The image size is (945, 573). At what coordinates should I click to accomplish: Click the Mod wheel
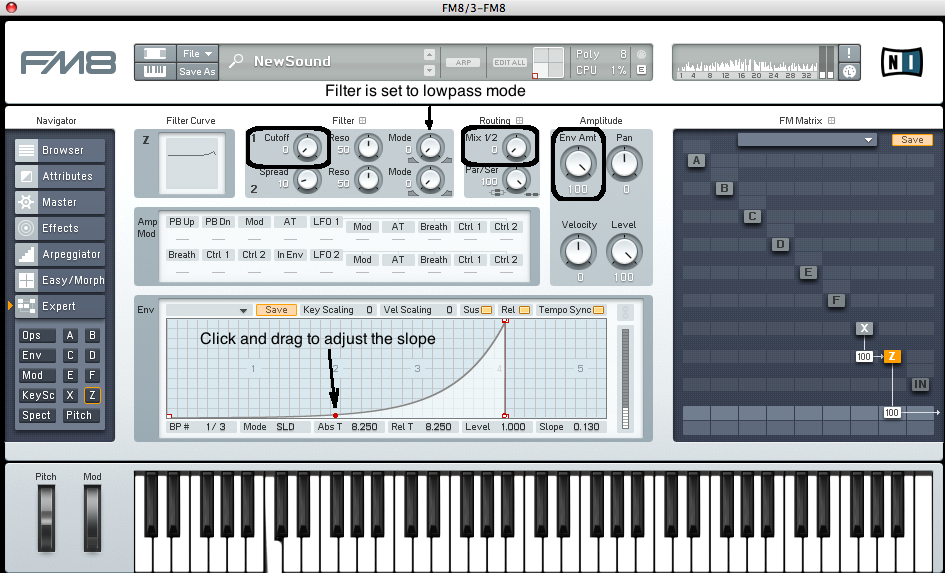click(92, 518)
